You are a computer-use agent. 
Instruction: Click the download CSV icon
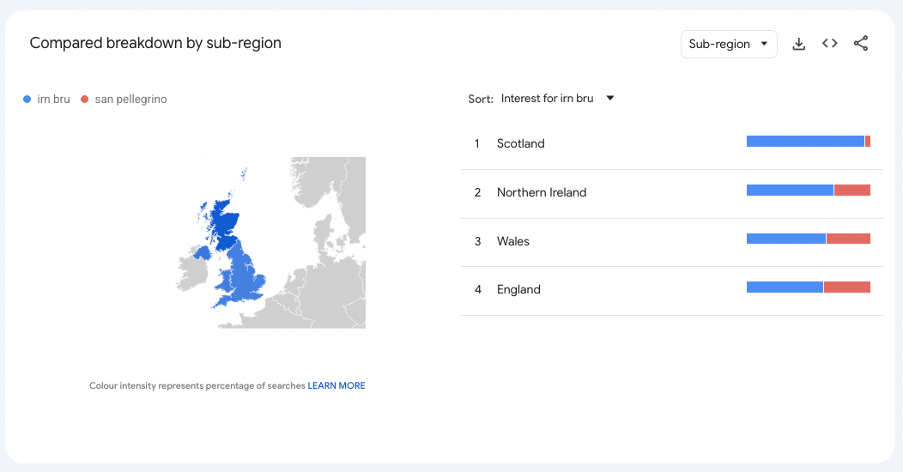[x=798, y=44]
